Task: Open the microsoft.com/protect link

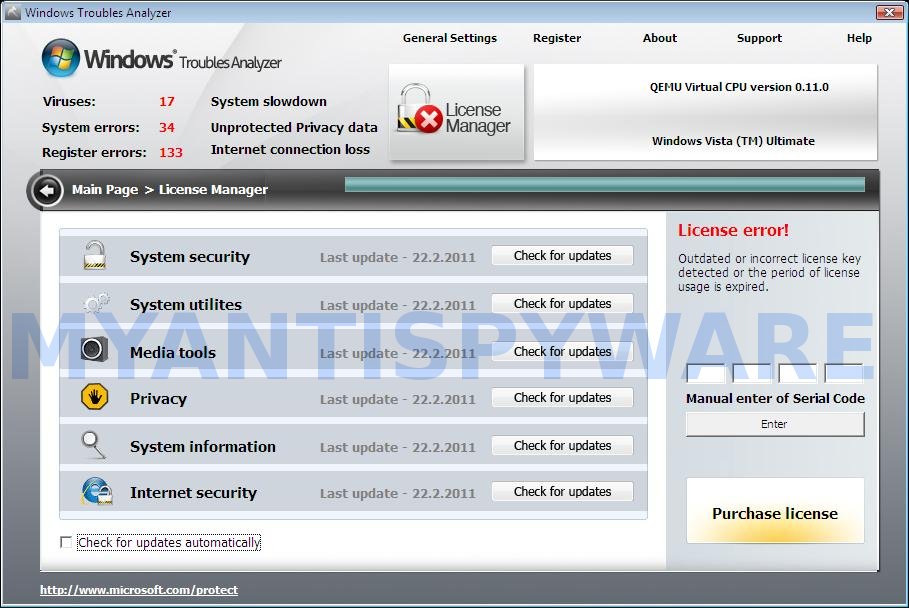Action: coord(139,590)
